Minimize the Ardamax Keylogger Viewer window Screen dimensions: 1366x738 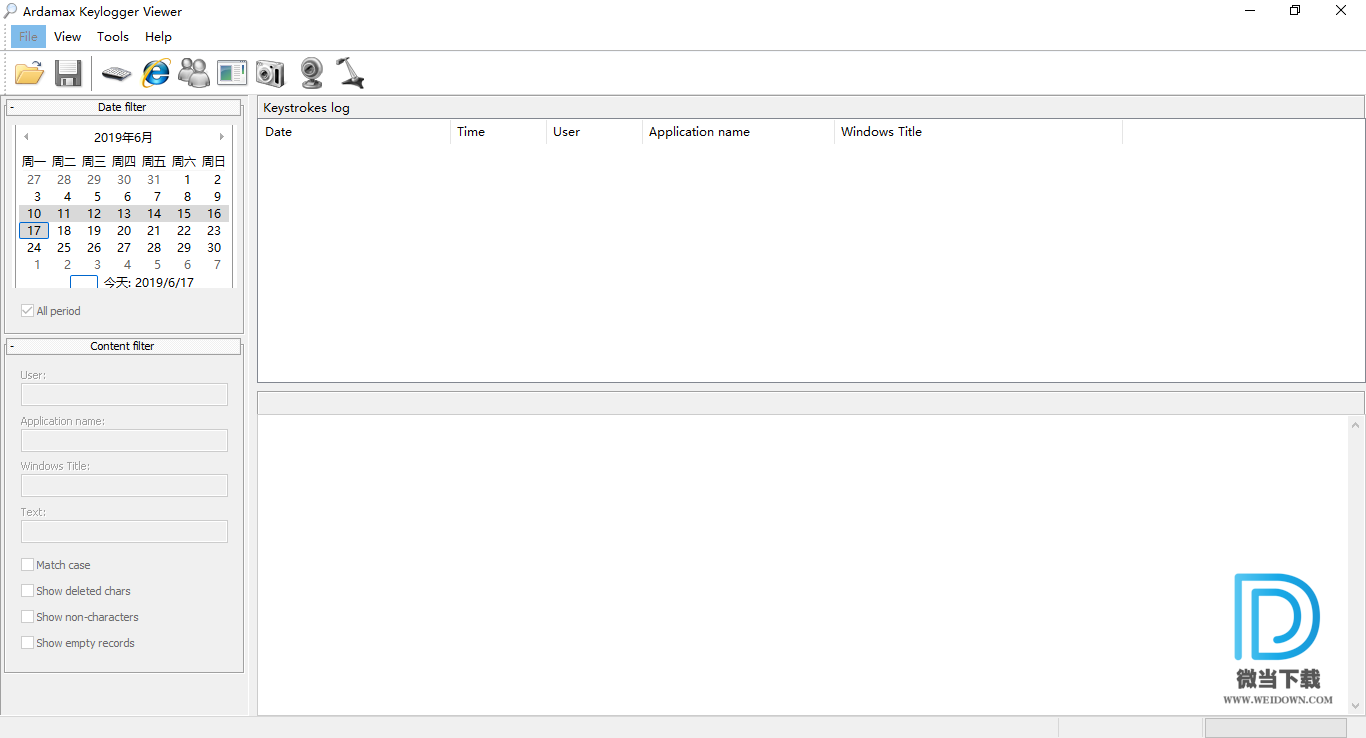click(1250, 11)
